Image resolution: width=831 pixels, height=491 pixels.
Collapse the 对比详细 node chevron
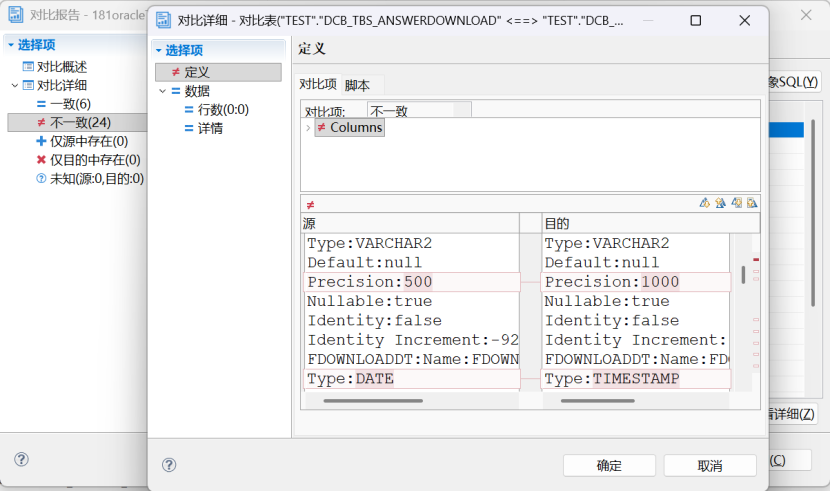click(x=15, y=85)
